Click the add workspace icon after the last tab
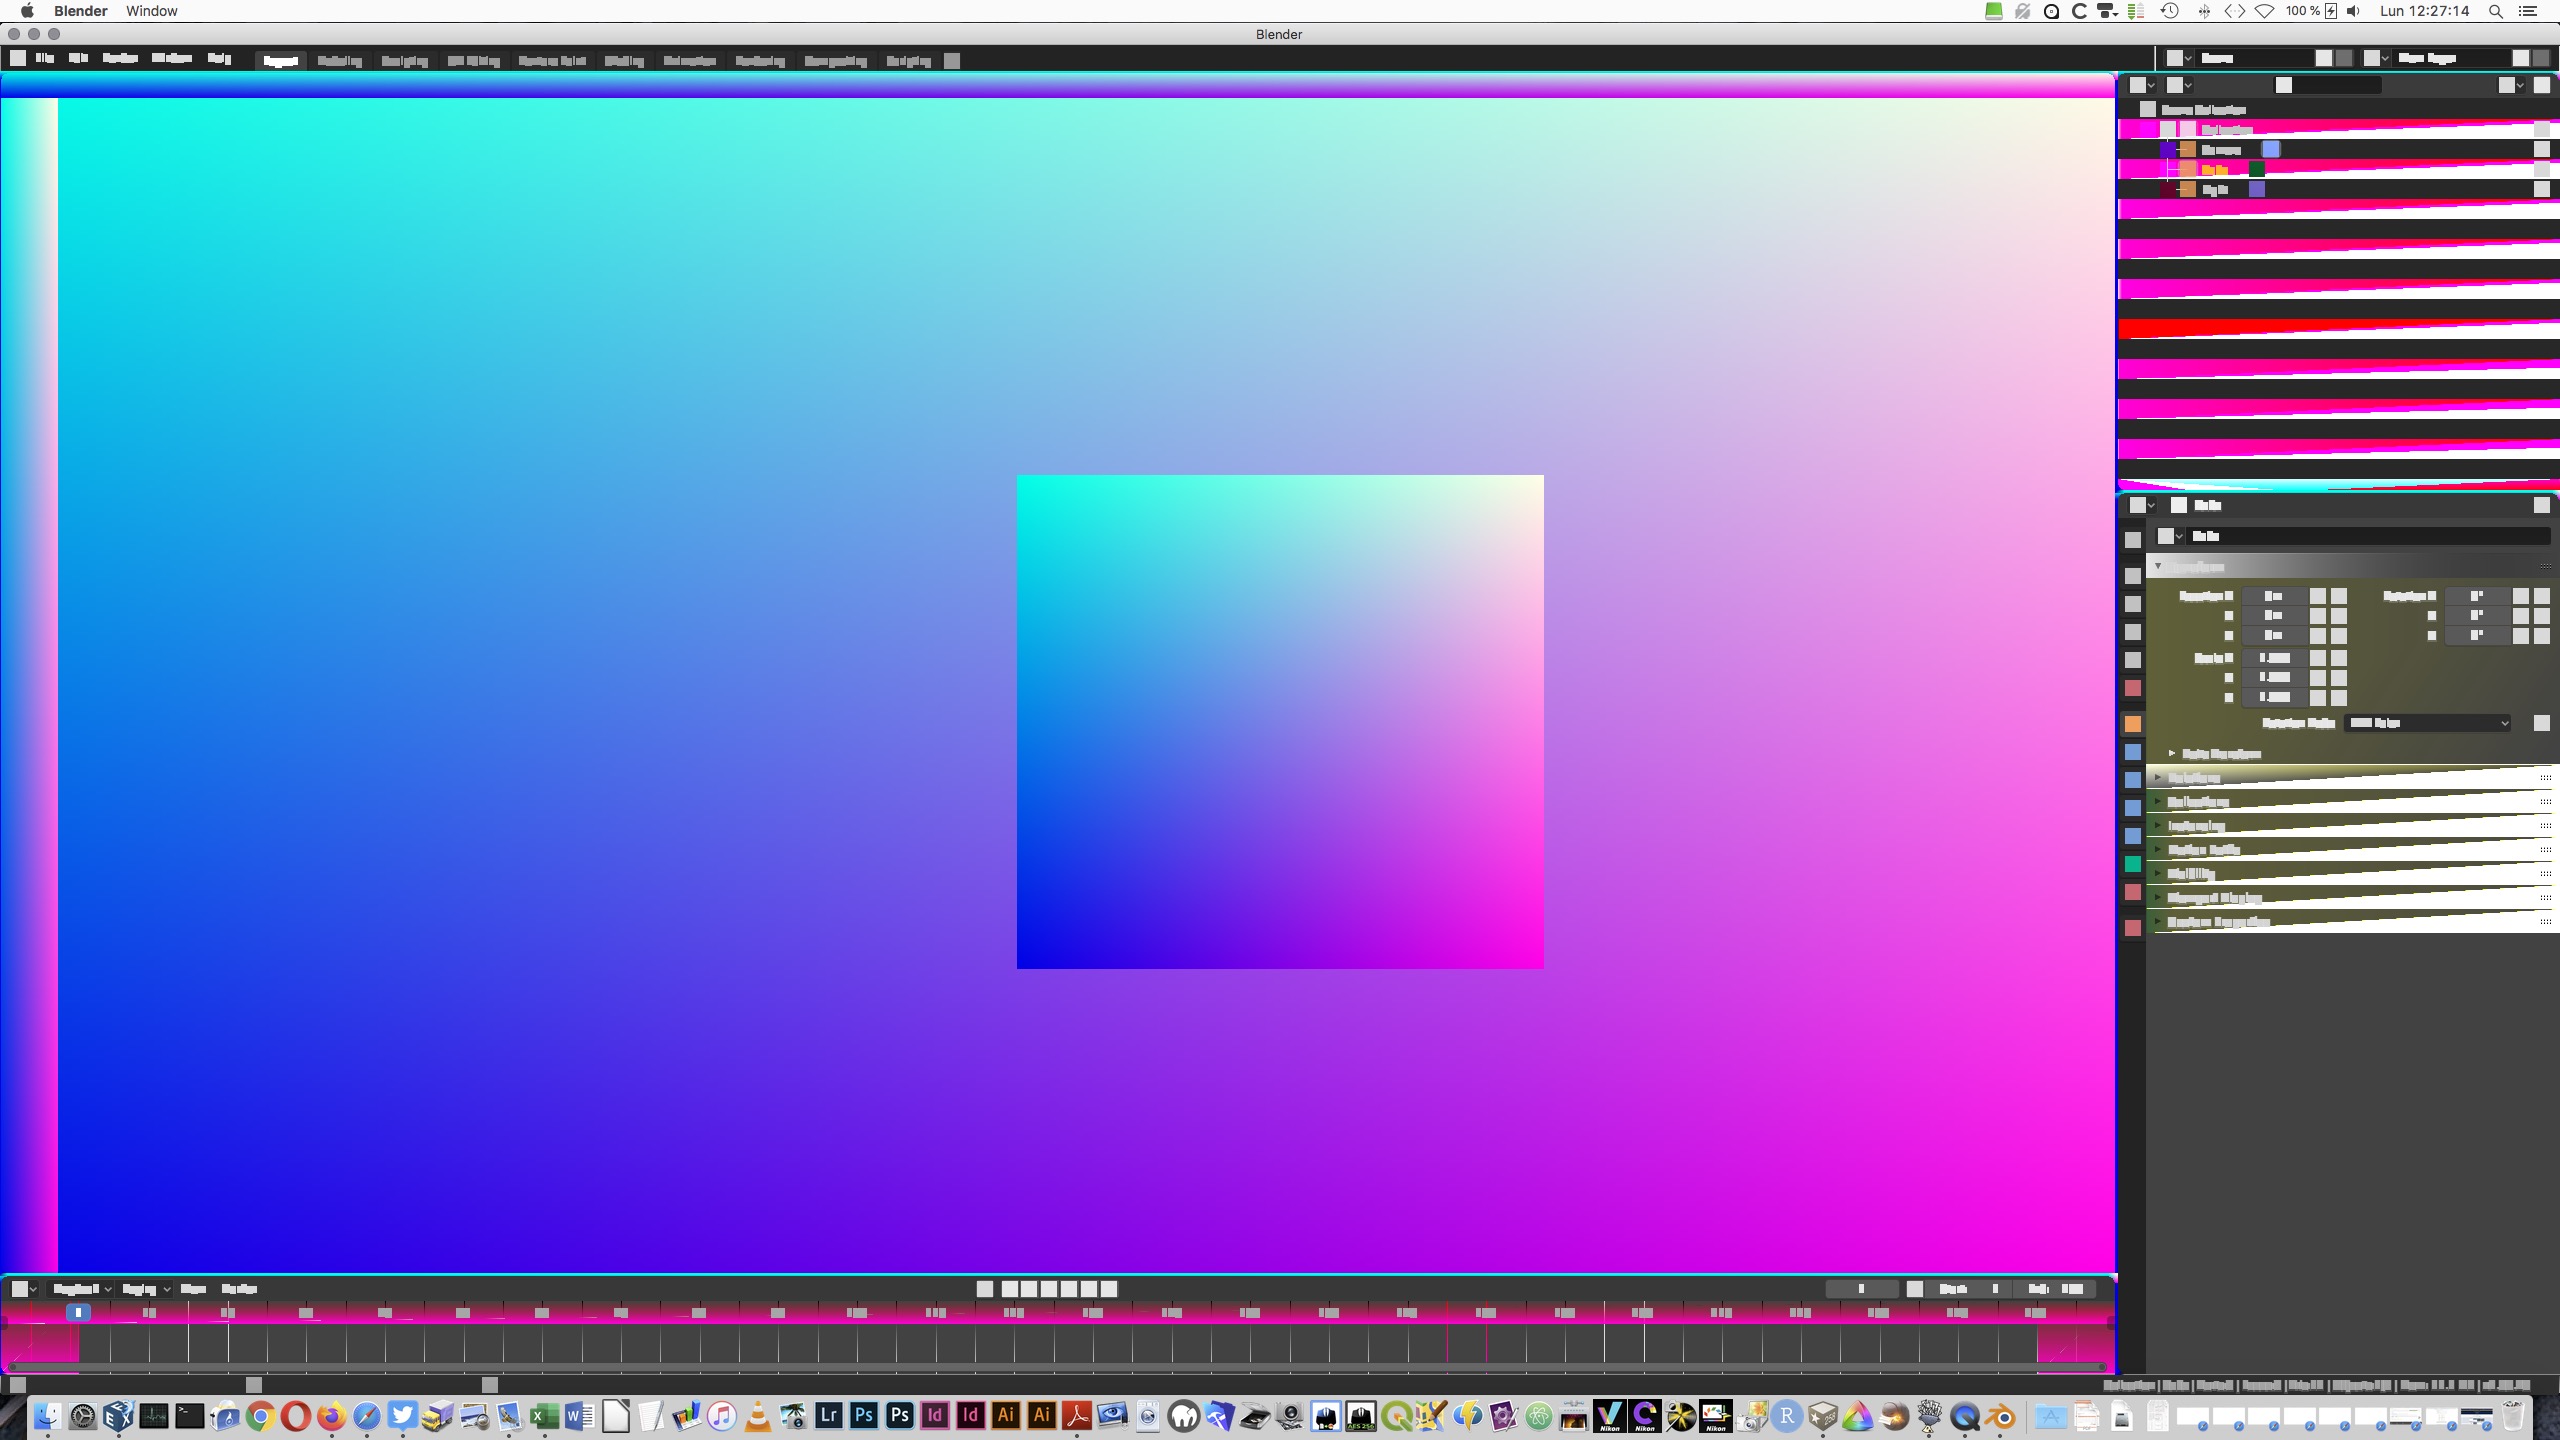This screenshot has height=1440, width=2560. (x=952, y=61)
